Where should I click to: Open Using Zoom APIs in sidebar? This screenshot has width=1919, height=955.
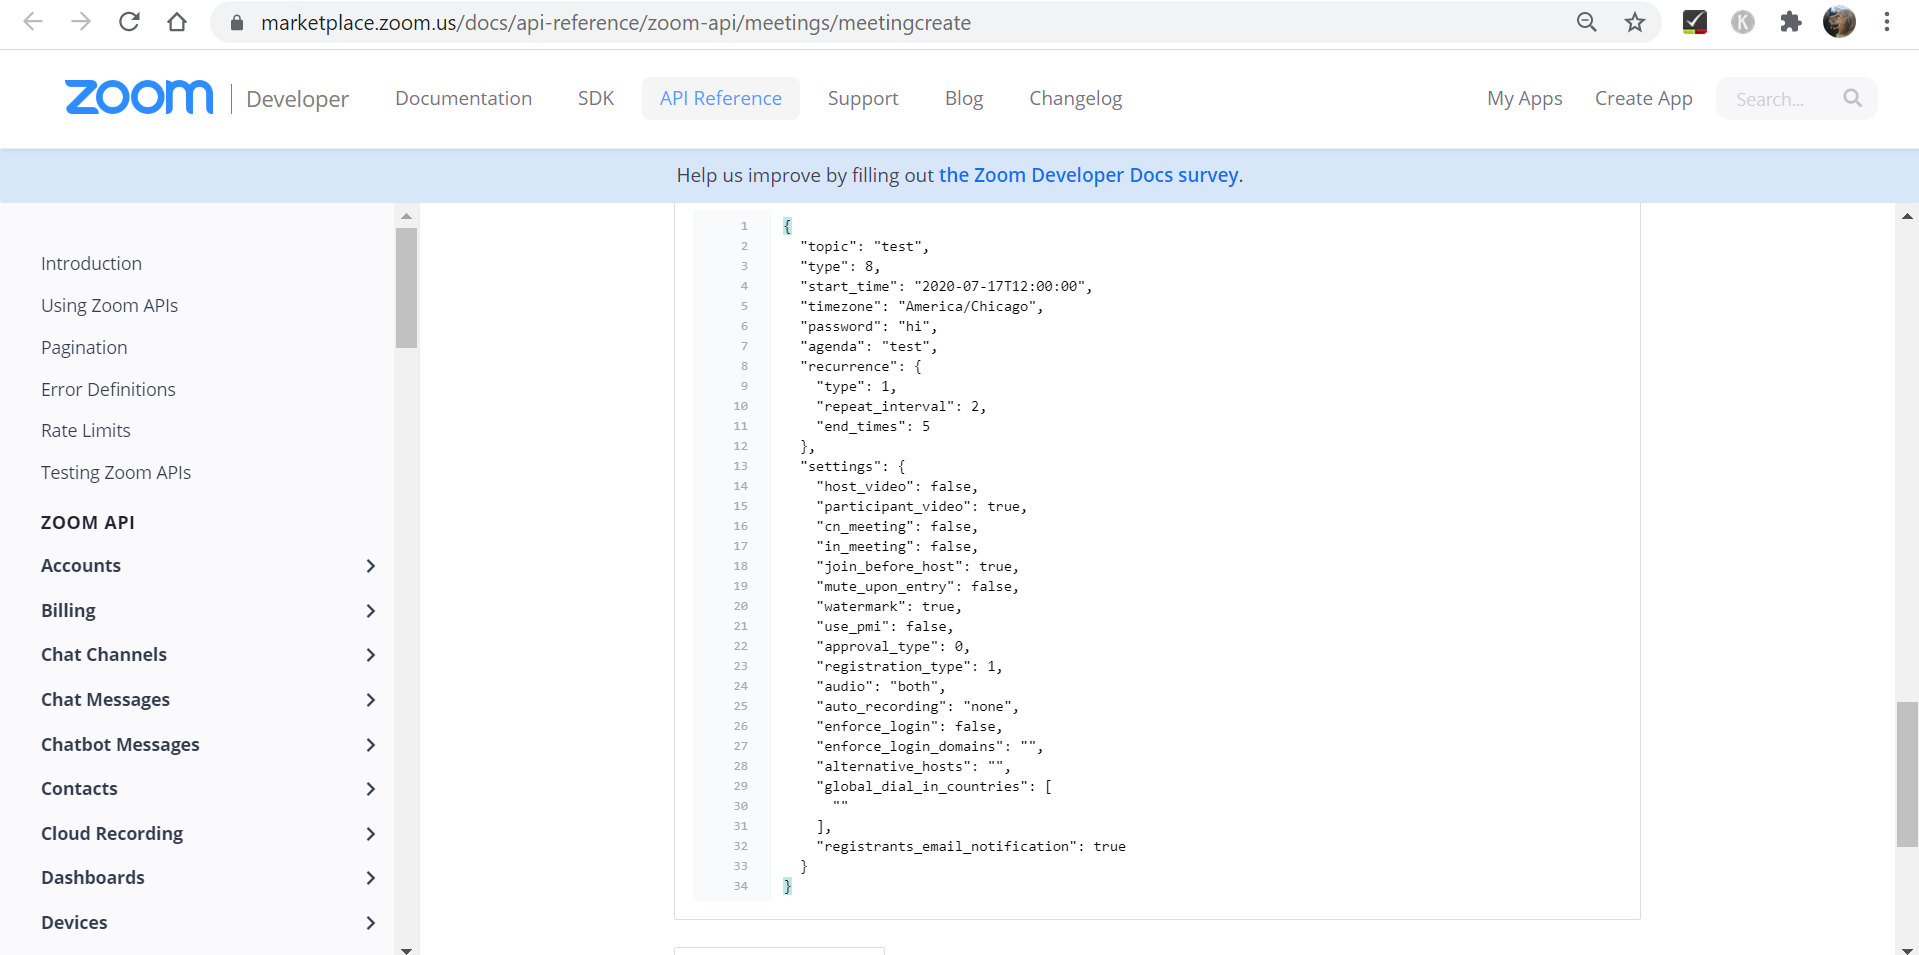click(109, 305)
